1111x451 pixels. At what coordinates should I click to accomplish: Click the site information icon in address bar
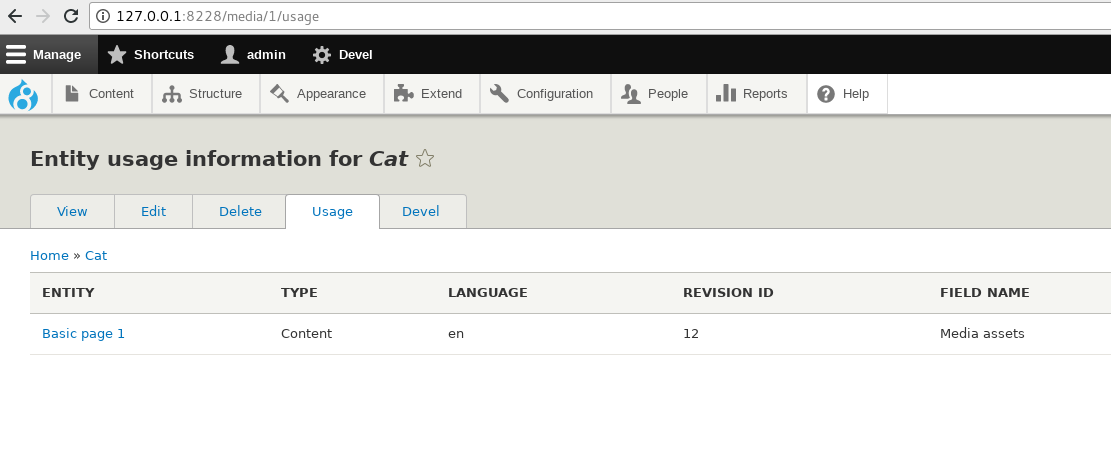pyautogui.click(x=103, y=16)
